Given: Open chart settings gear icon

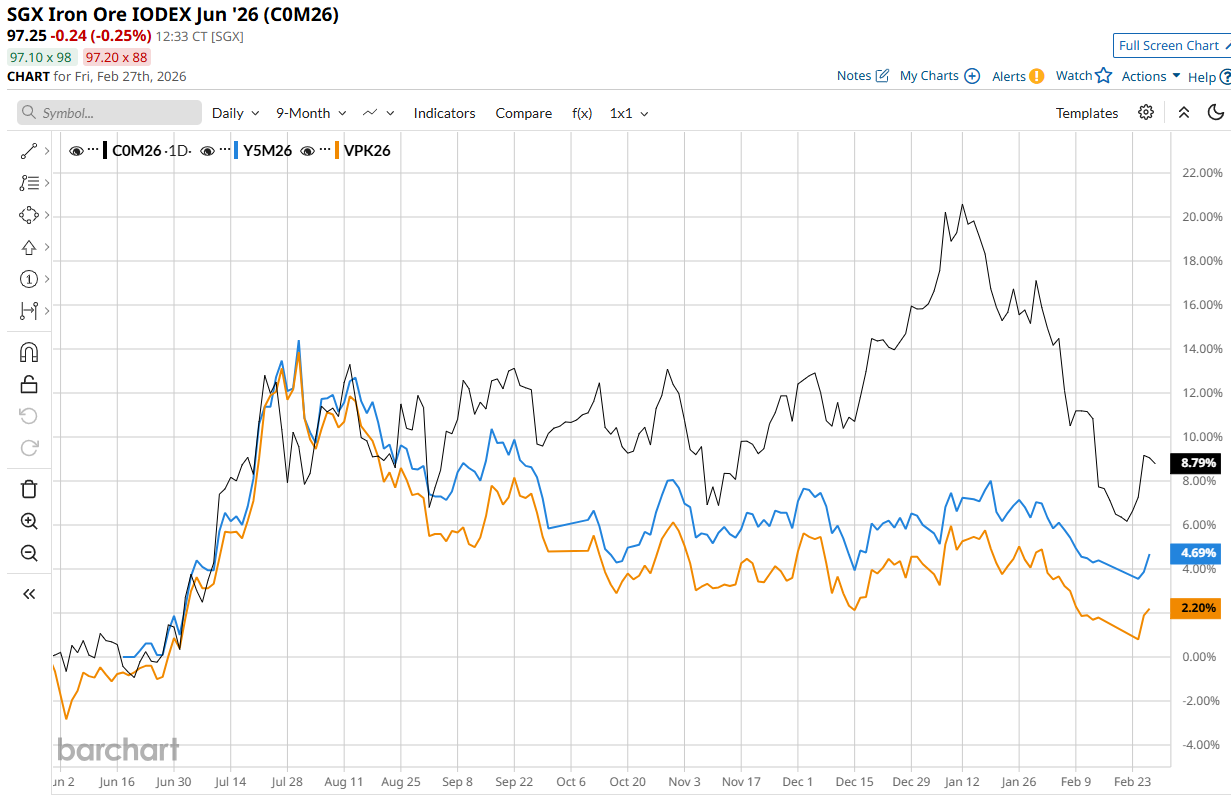Looking at the screenshot, I should 1146,112.
